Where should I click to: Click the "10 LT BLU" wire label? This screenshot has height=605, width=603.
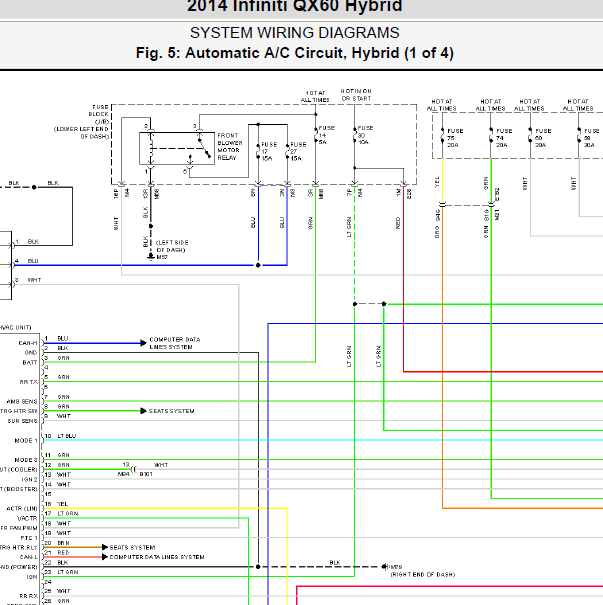pyautogui.click(x=61, y=436)
